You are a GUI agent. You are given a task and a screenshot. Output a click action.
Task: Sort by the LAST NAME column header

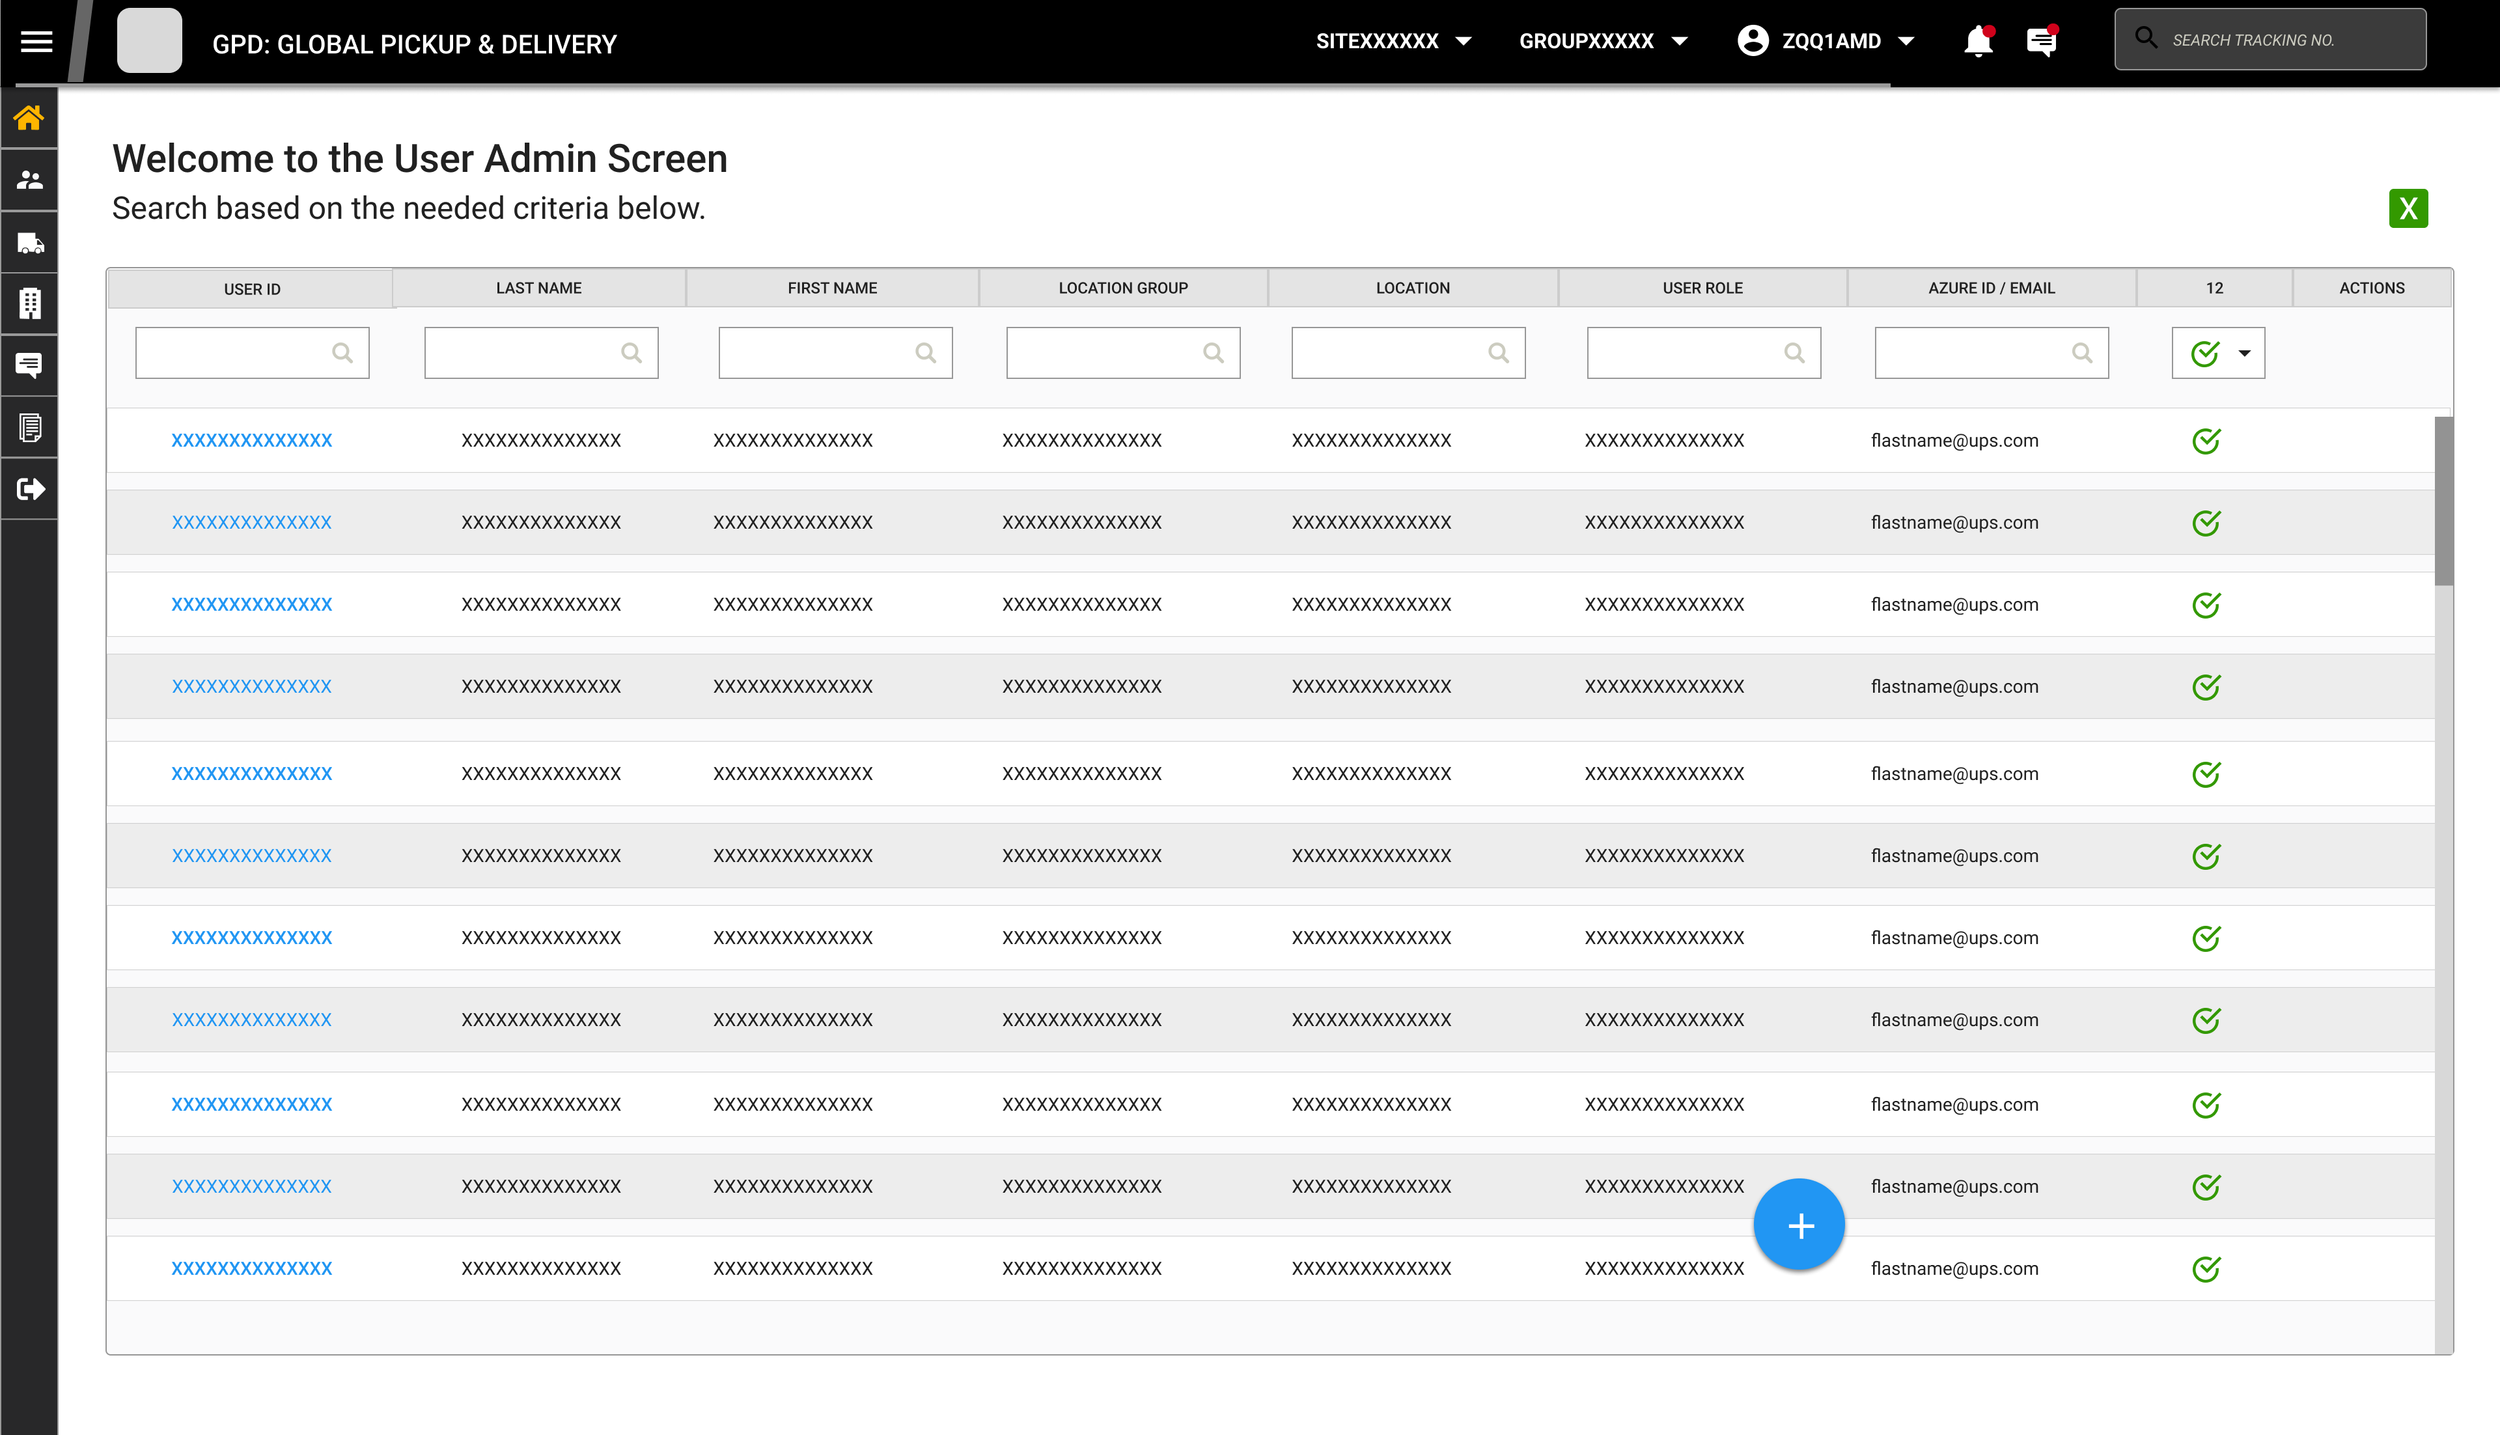538,288
